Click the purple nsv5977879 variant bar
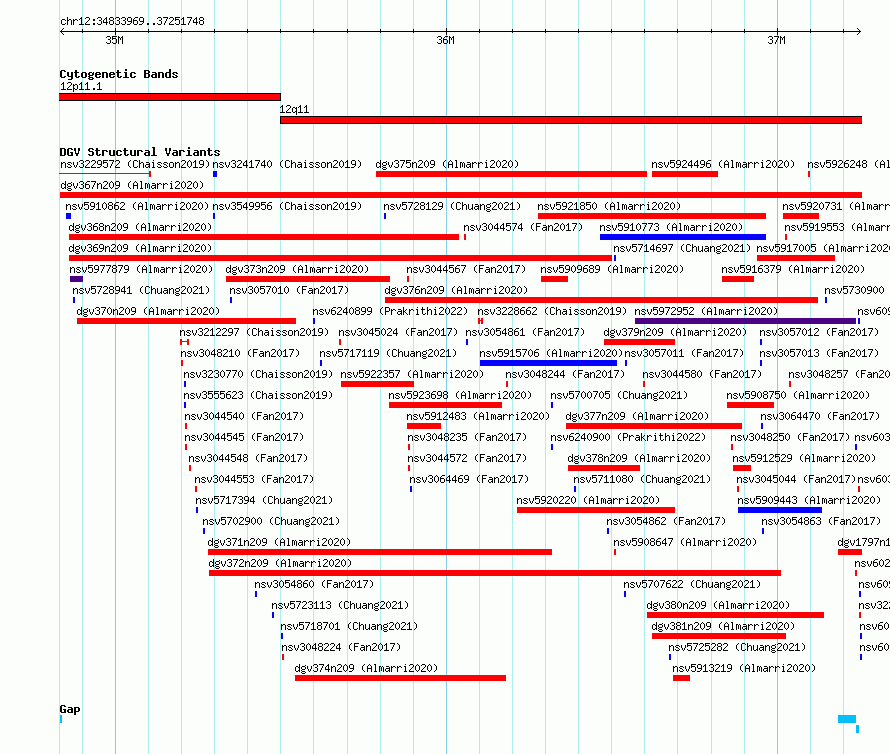This screenshot has width=890, height=754. point(77,279)
